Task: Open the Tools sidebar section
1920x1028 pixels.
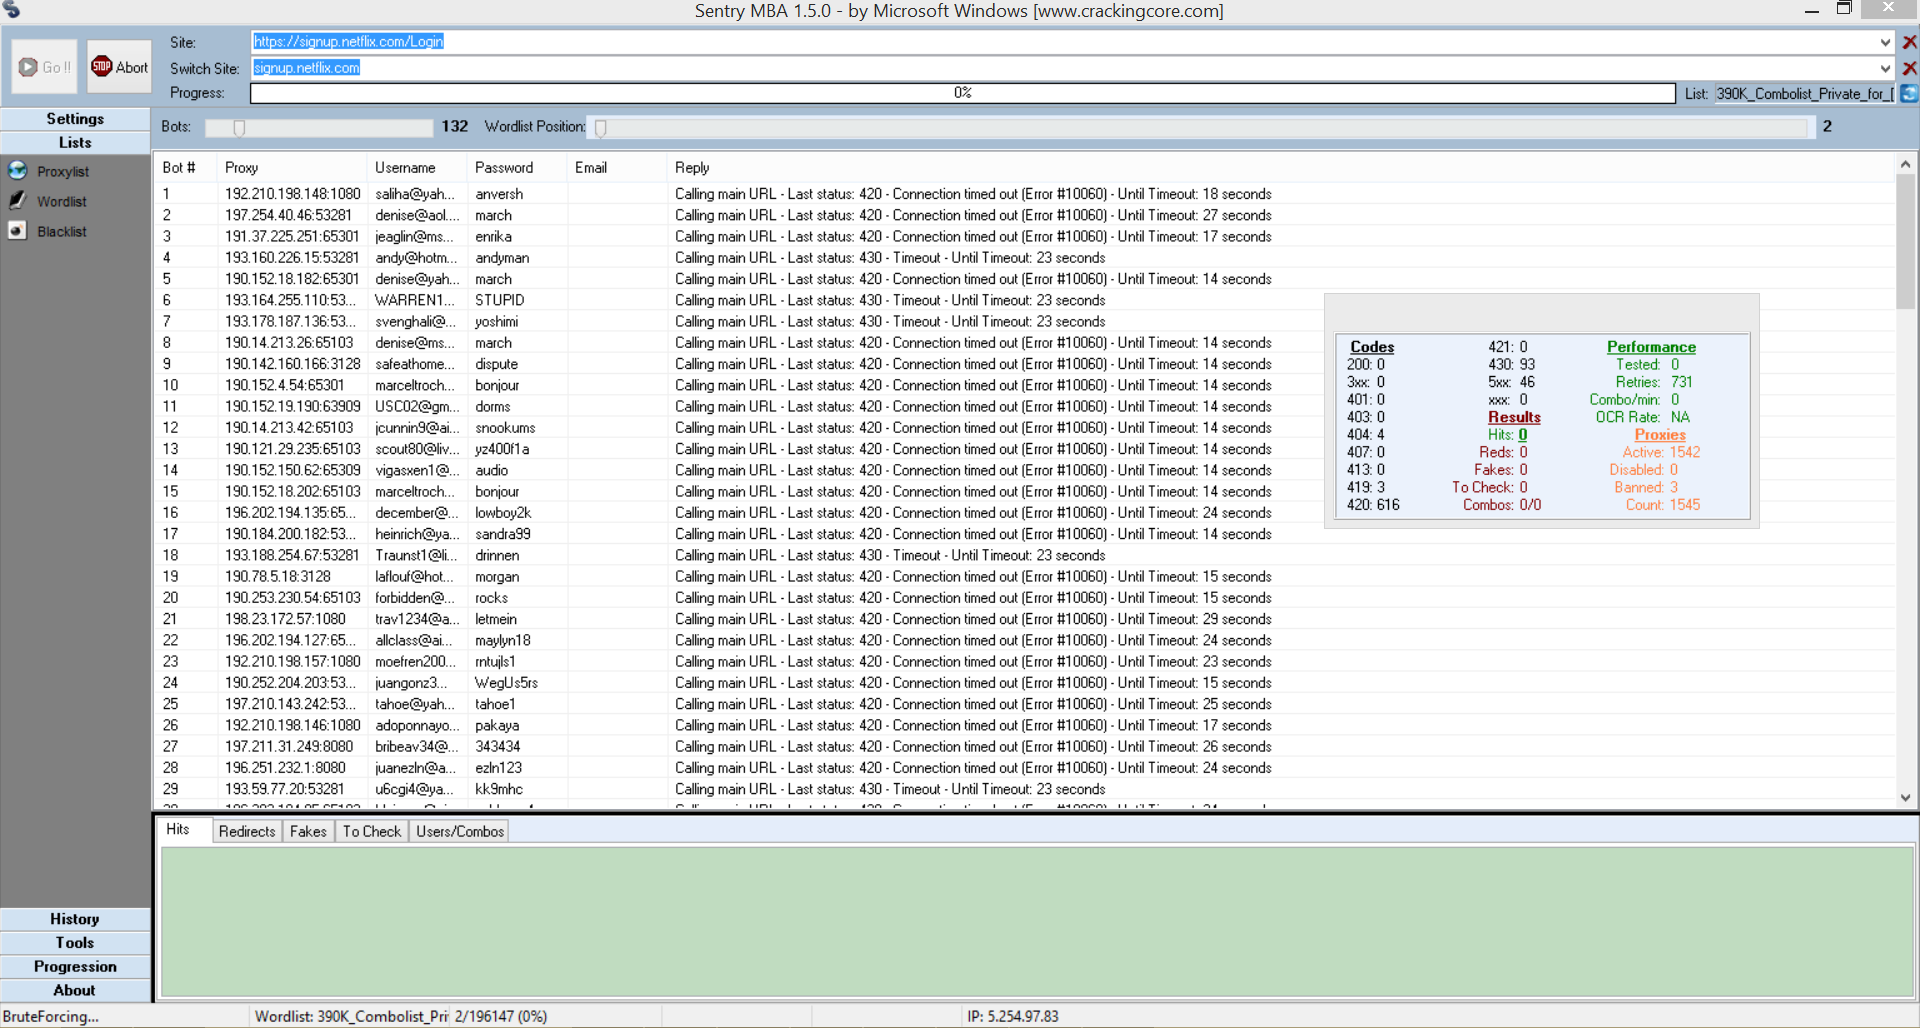Action: pos(75,943)
